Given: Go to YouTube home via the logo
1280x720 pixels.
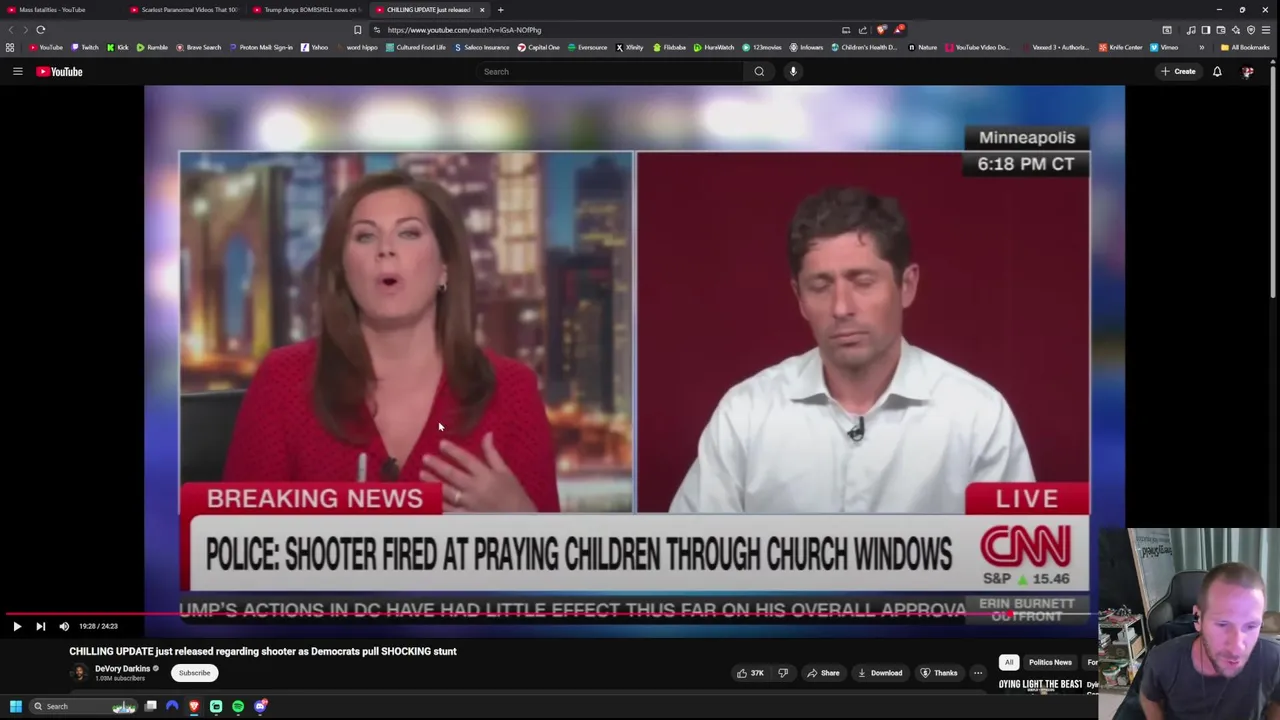Looking at the screenshot, I should [x=59, y=71].
